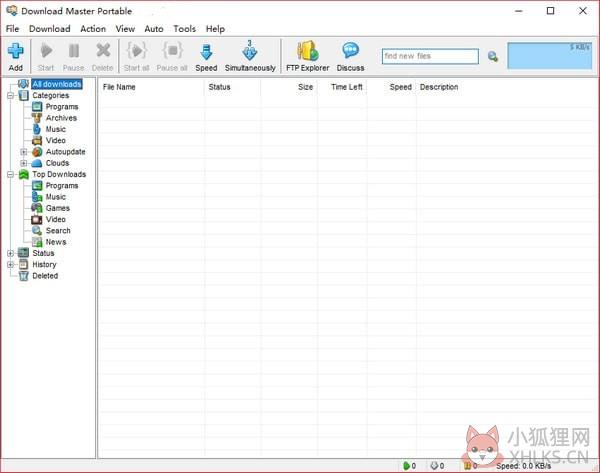The width and height of the screenshot is (600, 473).
Task: Click the find new files search field
Action: [x=430, y=56]
